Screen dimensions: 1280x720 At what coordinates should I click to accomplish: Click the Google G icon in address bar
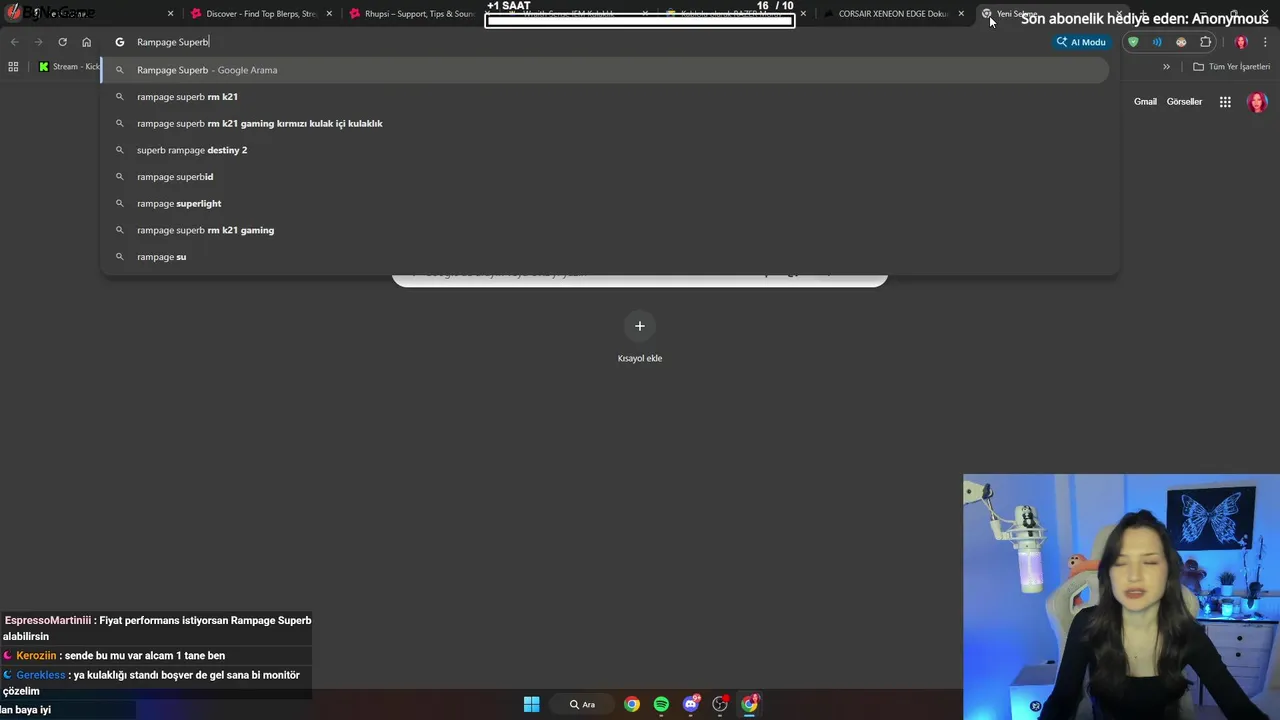coord(120,42)
